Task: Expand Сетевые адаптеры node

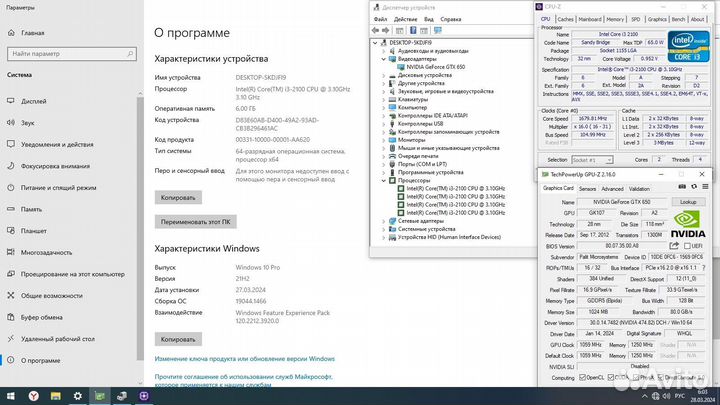Action: (x=383, y=221)
